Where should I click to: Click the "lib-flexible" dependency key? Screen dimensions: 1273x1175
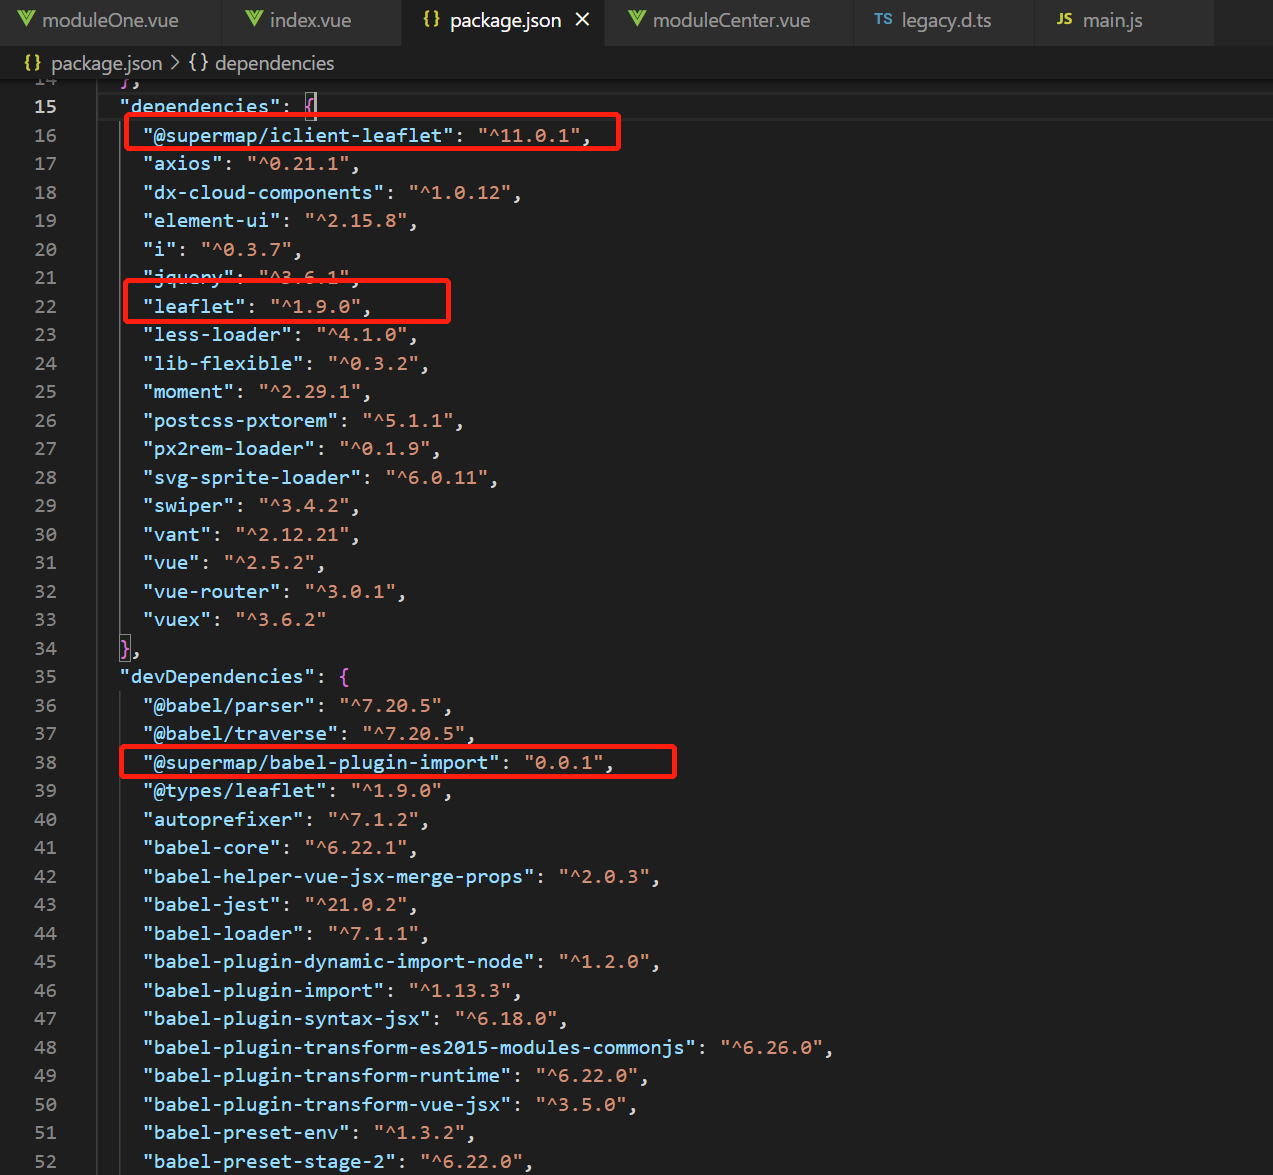click(223, 363)
